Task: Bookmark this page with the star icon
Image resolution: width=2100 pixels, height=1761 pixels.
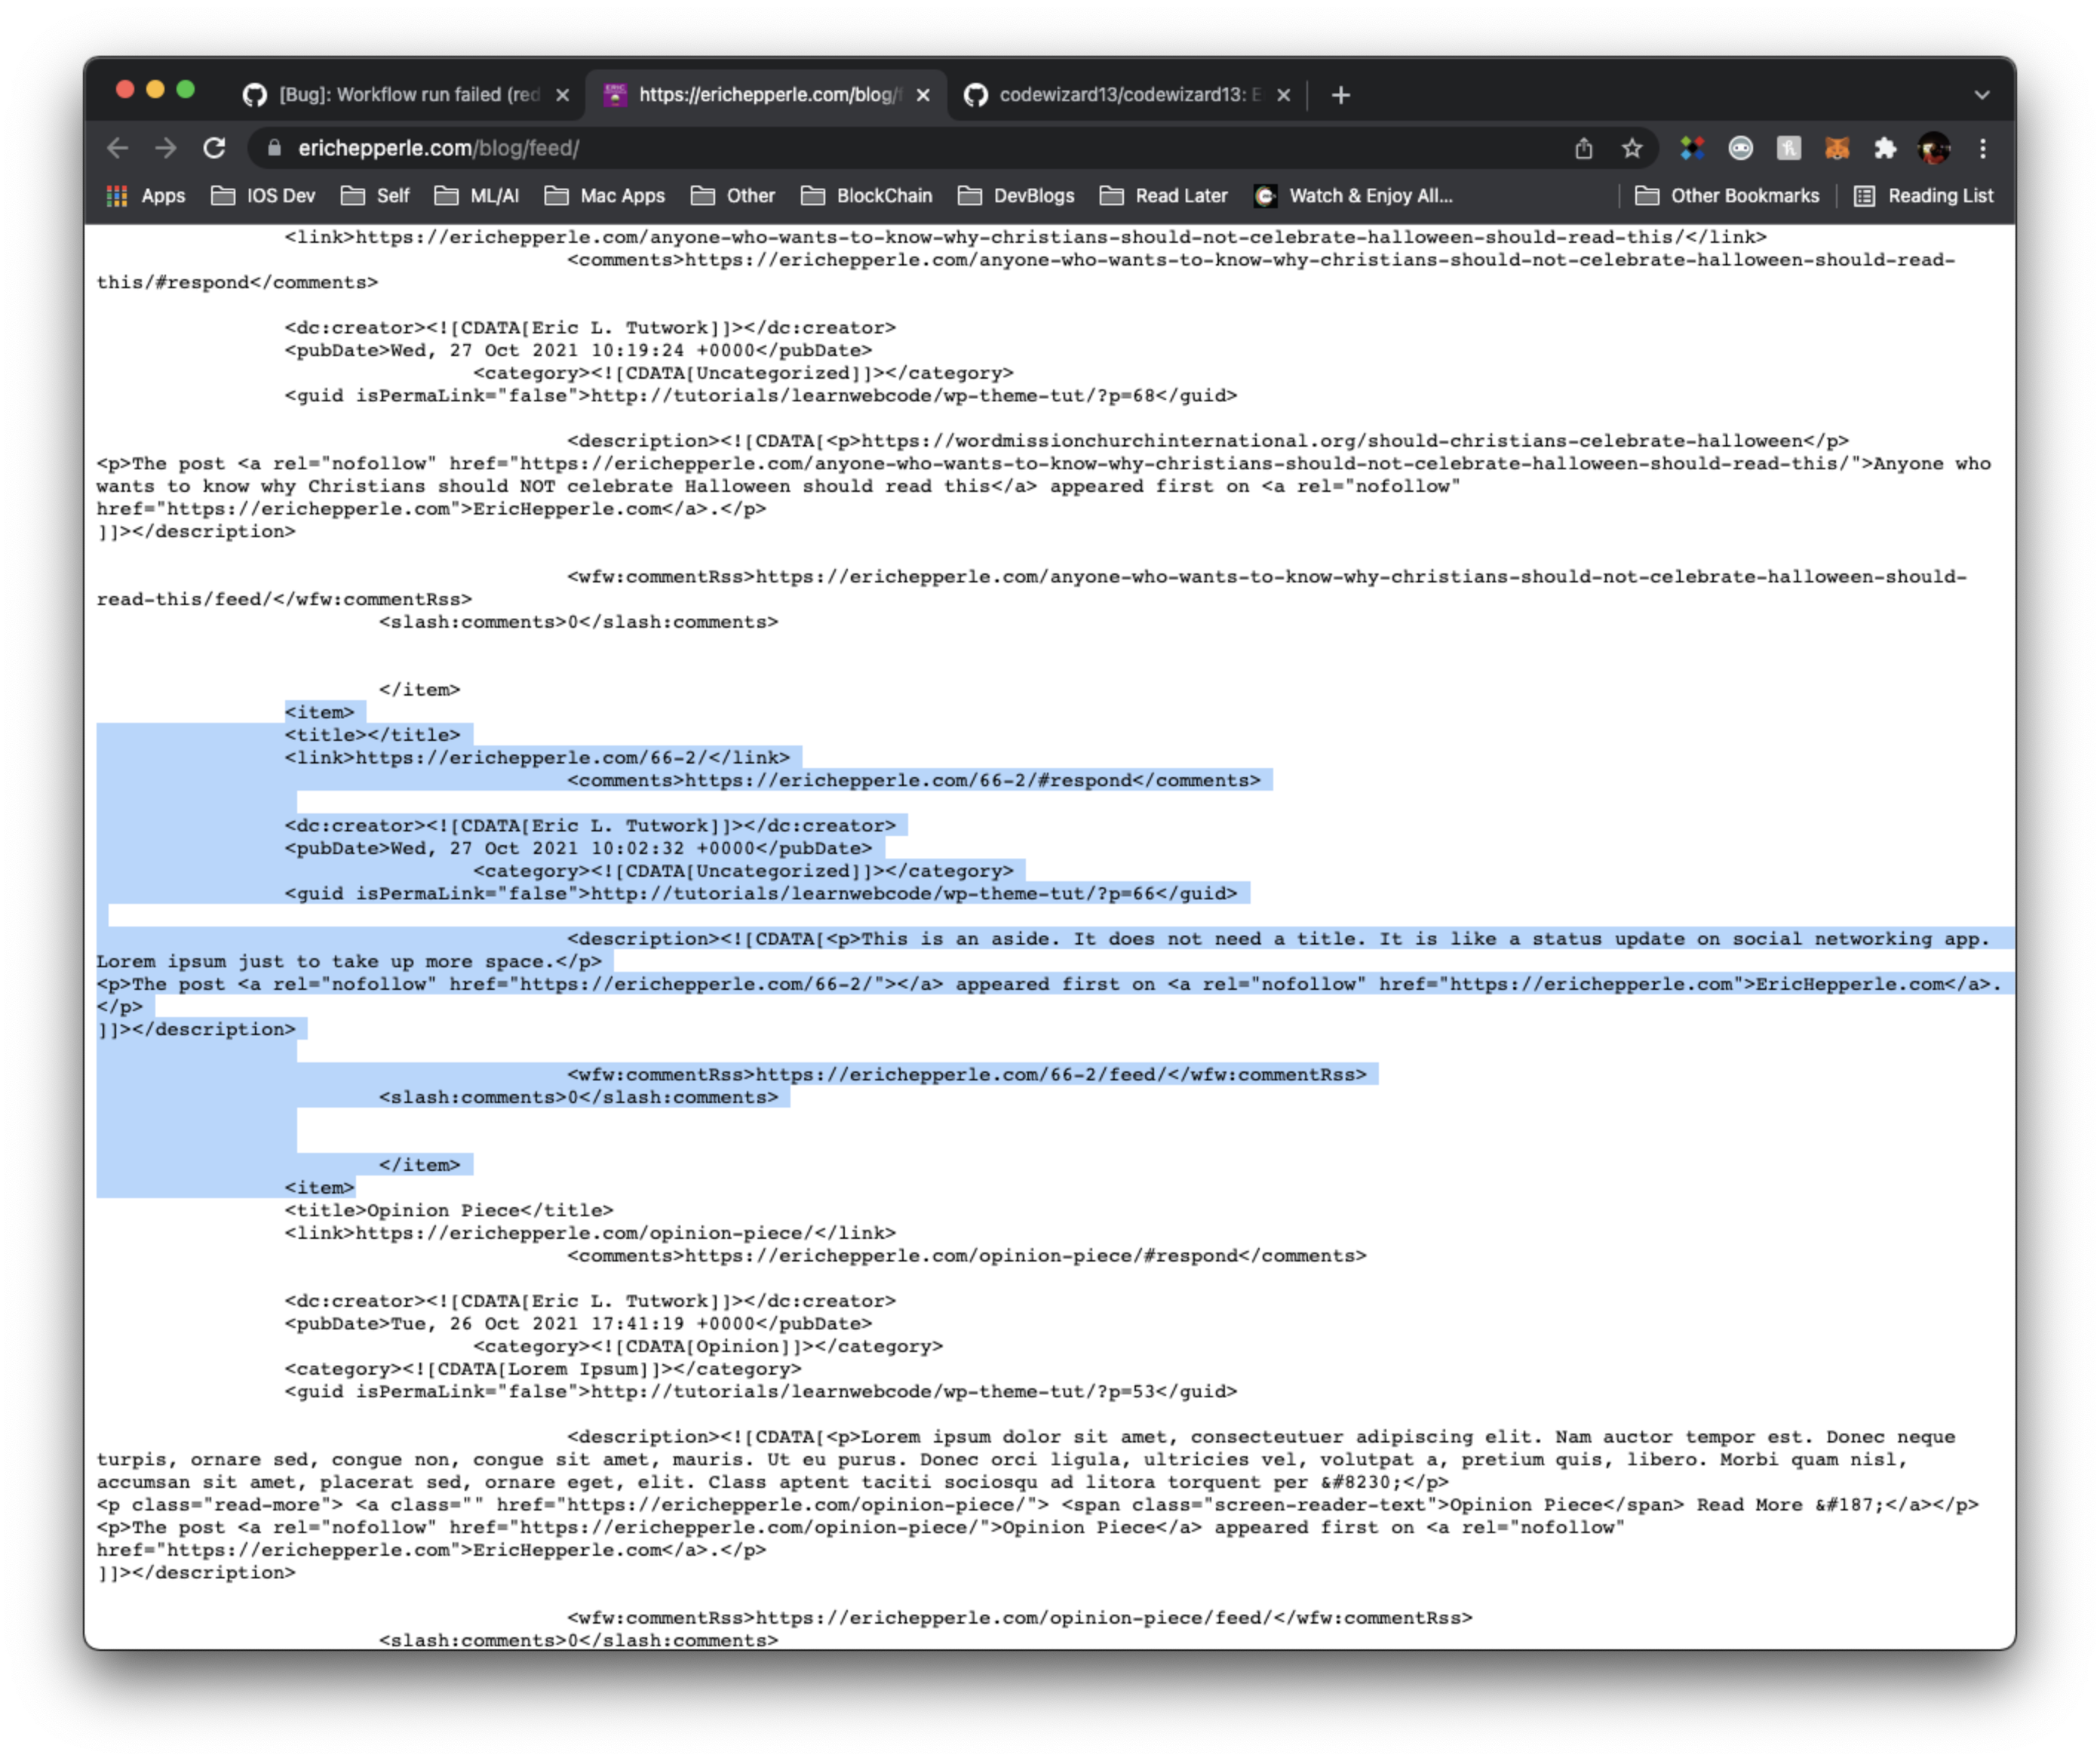Action: [x=1632, y=149]
